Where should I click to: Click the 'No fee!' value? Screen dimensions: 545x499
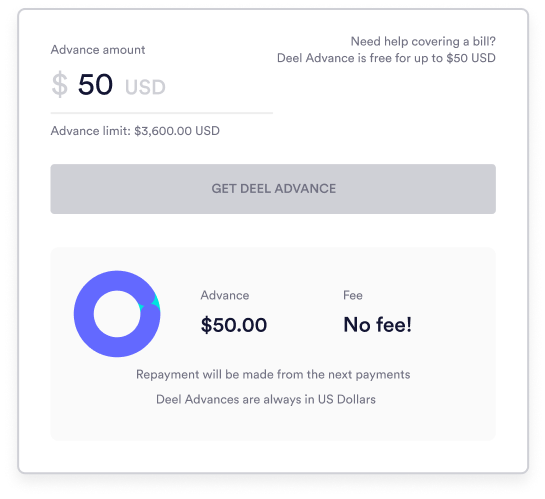(x=377, y=325)
